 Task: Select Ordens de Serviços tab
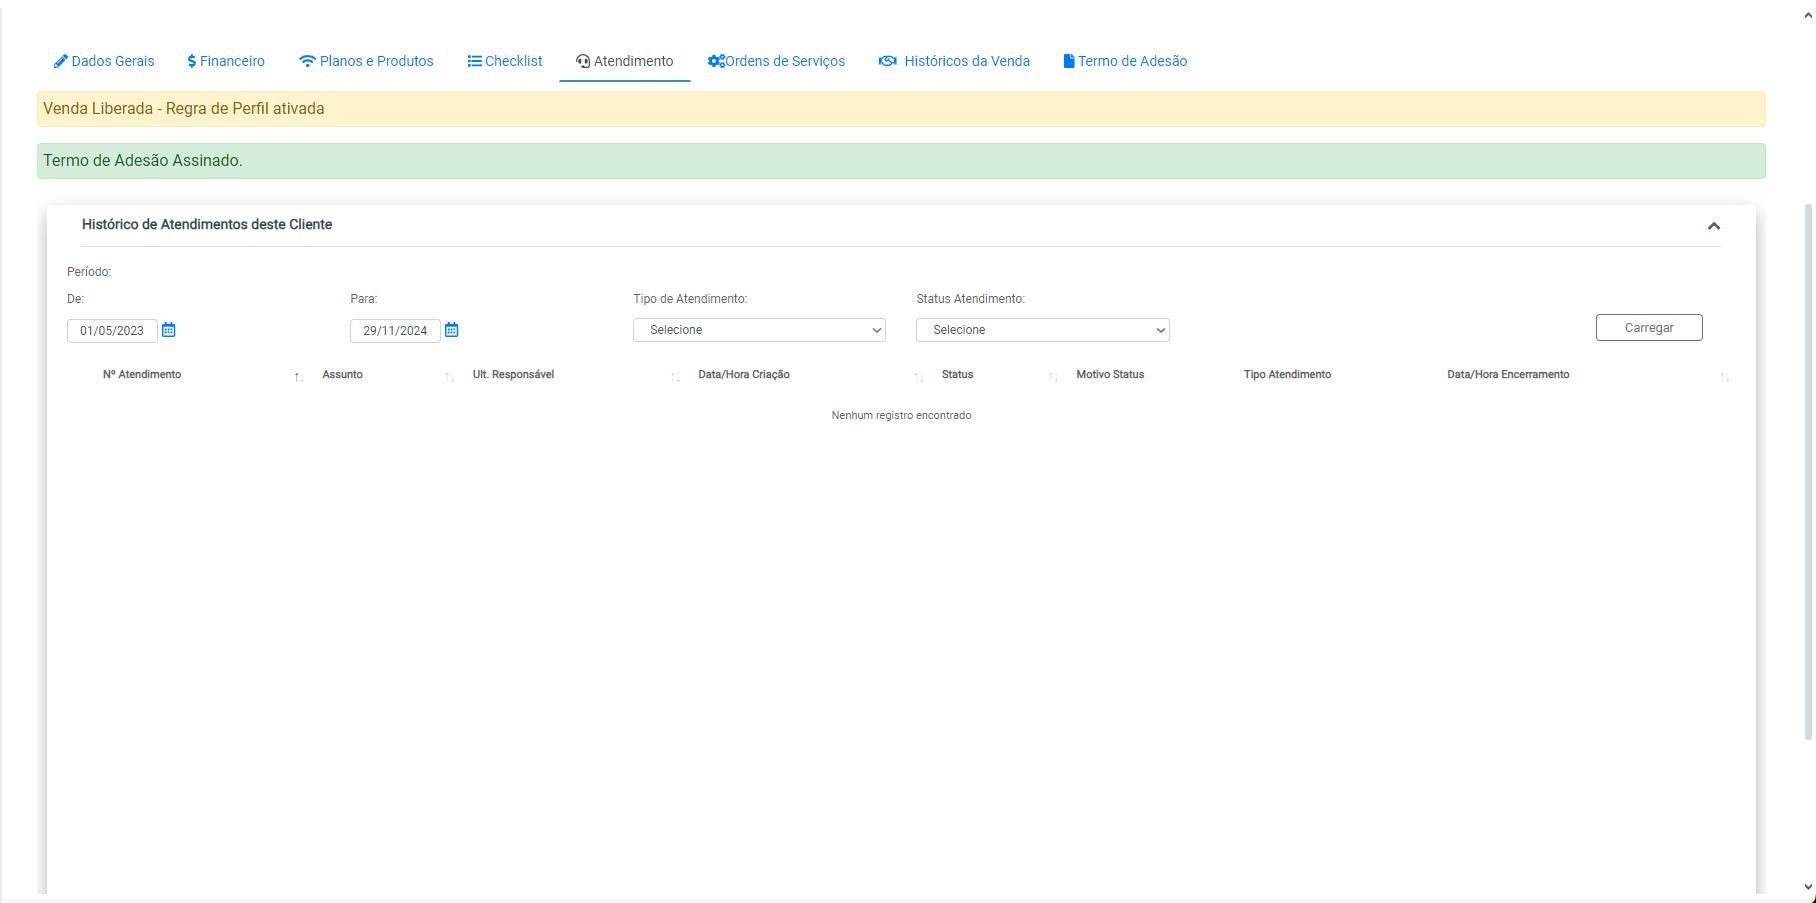[777, 61]
